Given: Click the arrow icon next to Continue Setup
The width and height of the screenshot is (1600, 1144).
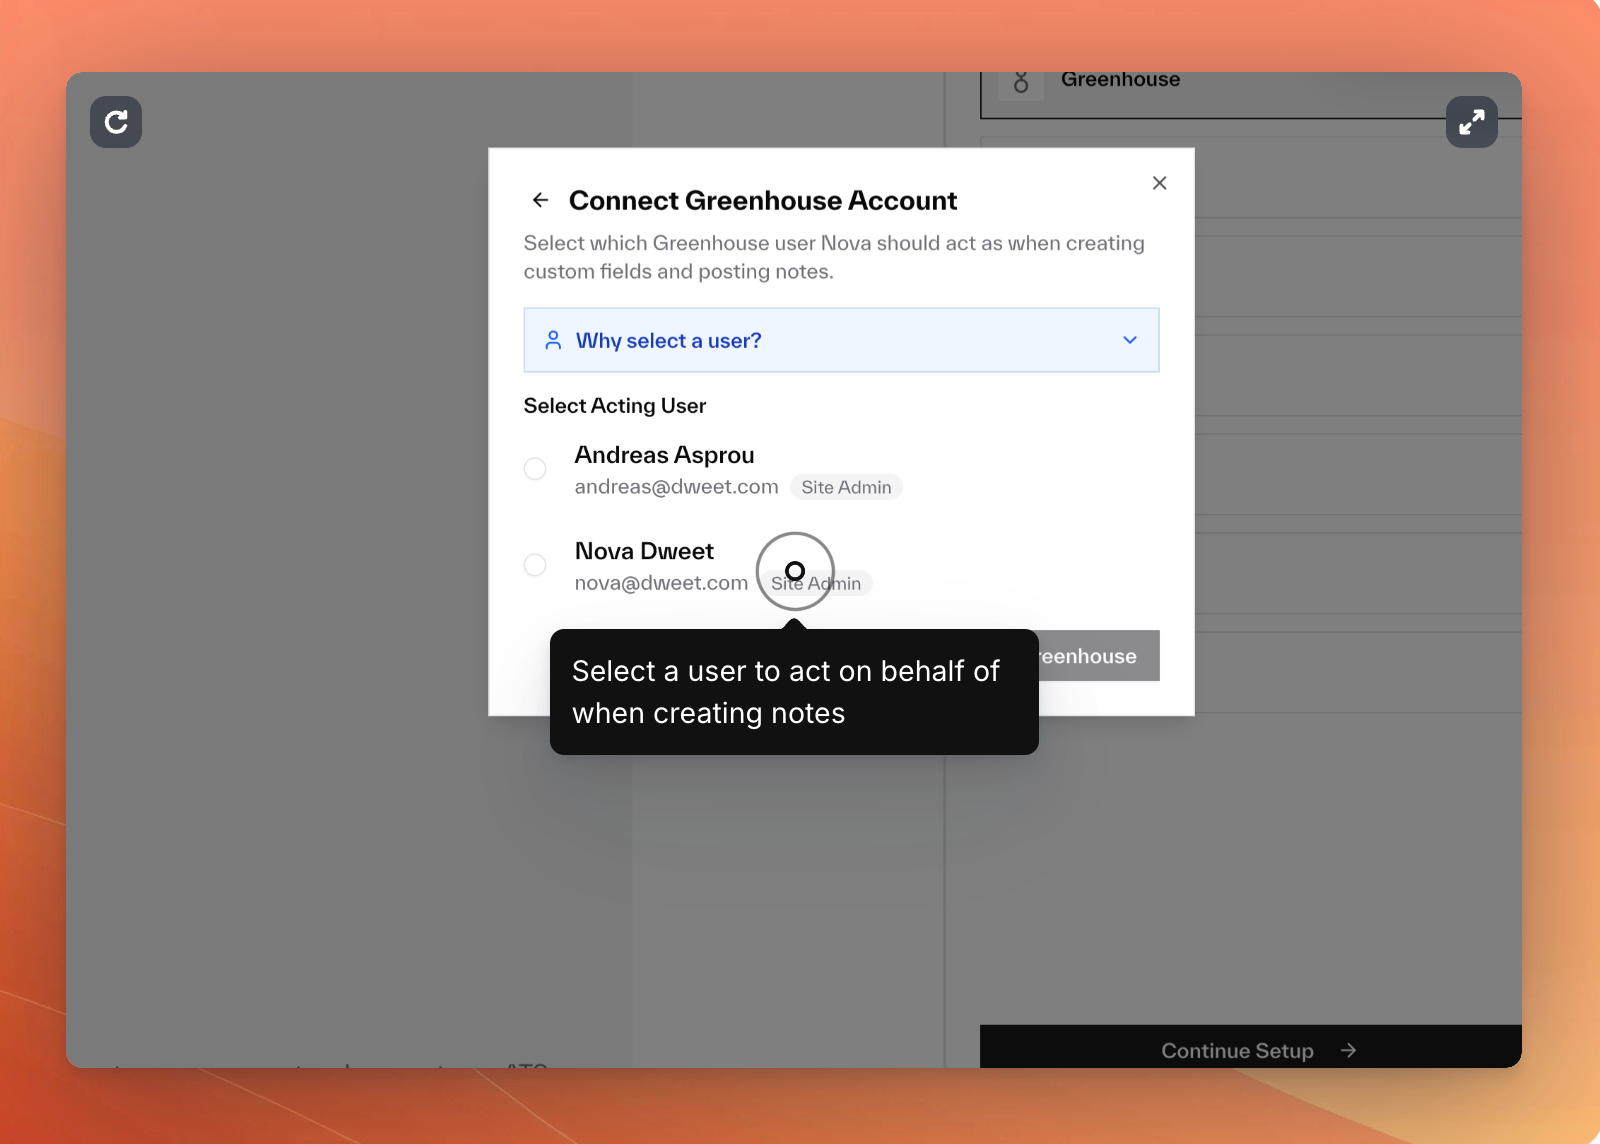Looking at the screenshot, I should coord(1348,1050).
